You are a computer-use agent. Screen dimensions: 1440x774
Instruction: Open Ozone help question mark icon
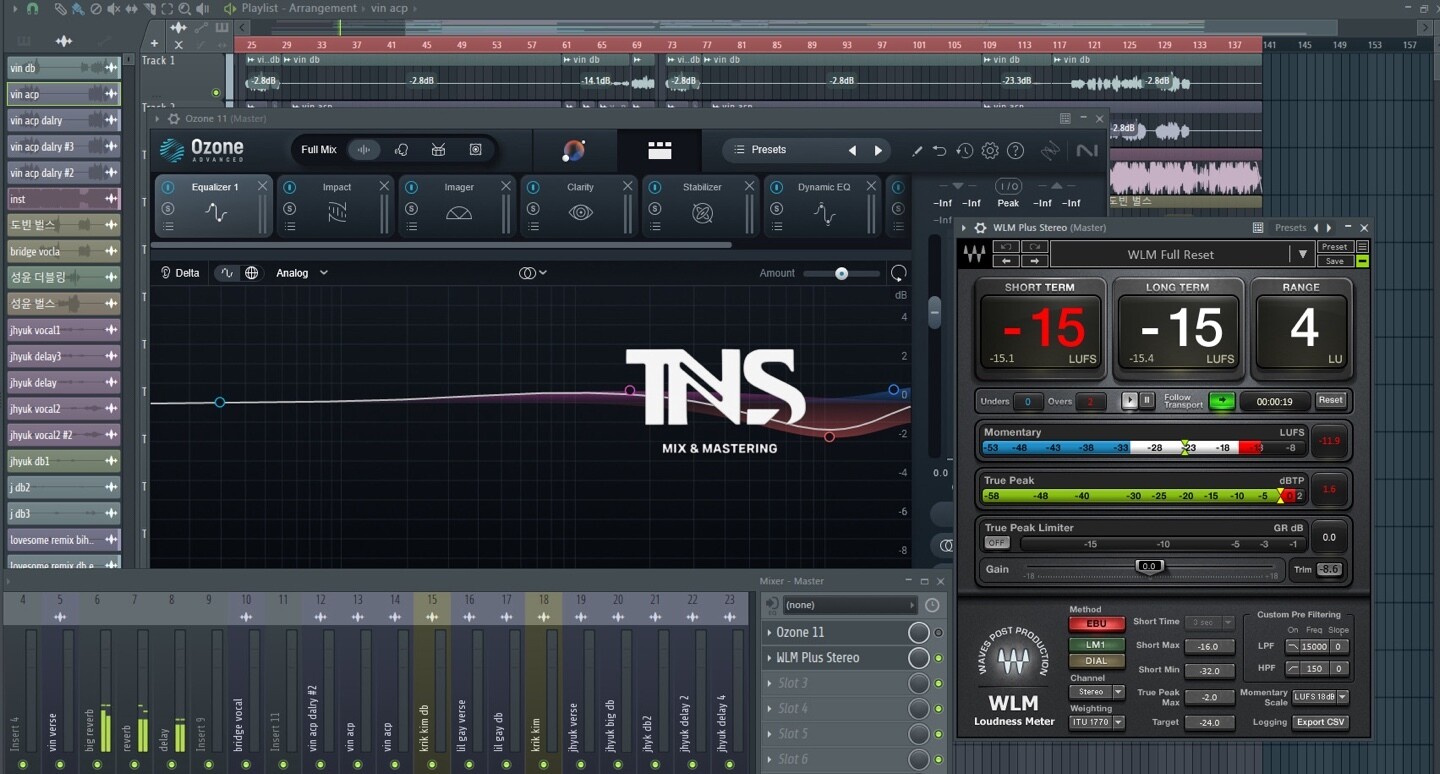tap(1015, 151)
